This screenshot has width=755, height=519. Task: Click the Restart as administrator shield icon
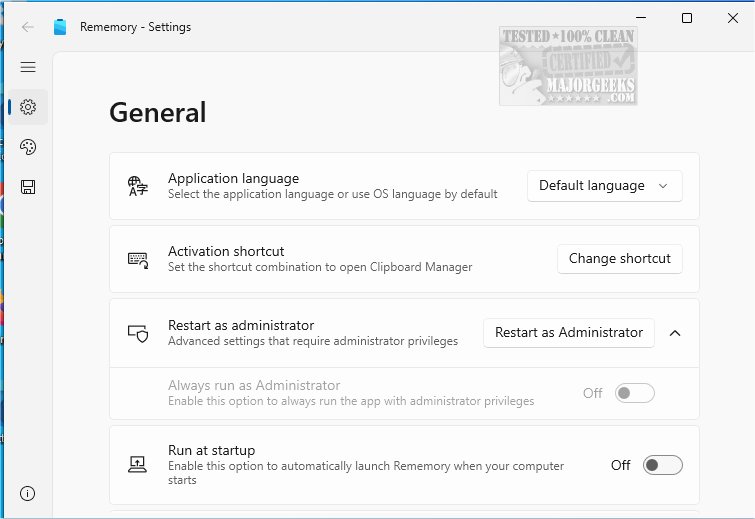click(x=137, y=333)
